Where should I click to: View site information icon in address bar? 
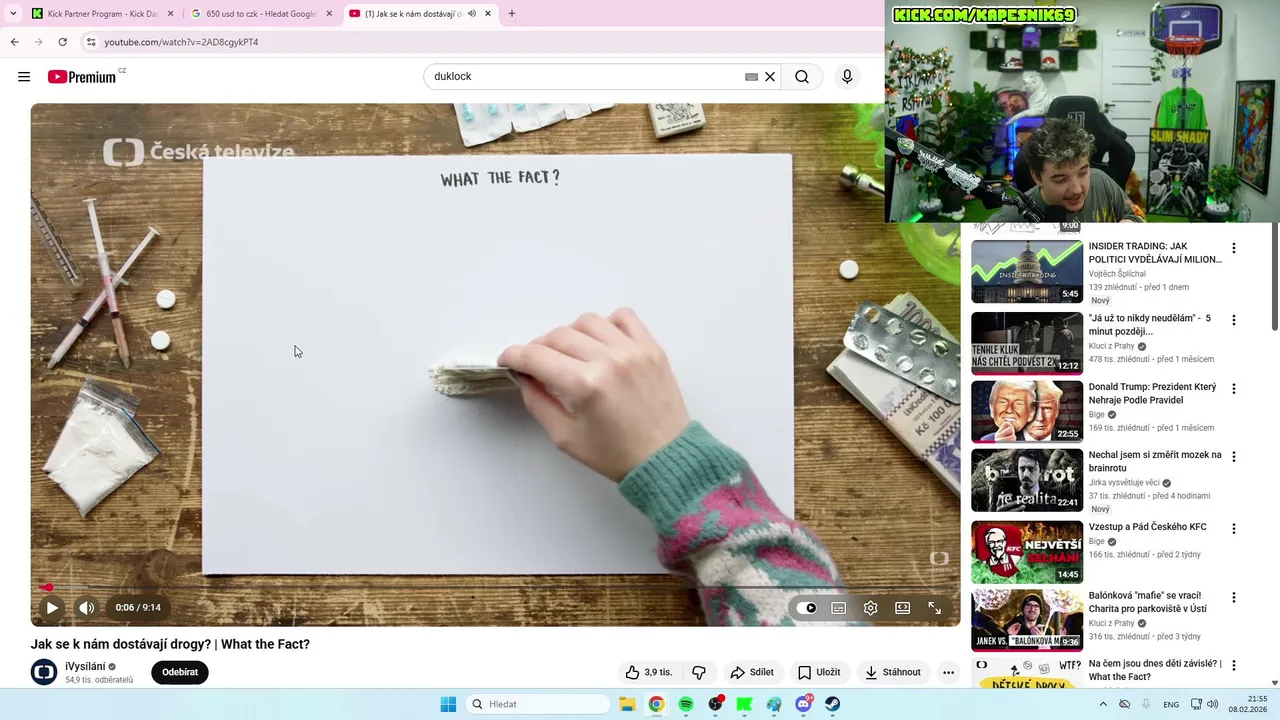click(x=91, y=42)
